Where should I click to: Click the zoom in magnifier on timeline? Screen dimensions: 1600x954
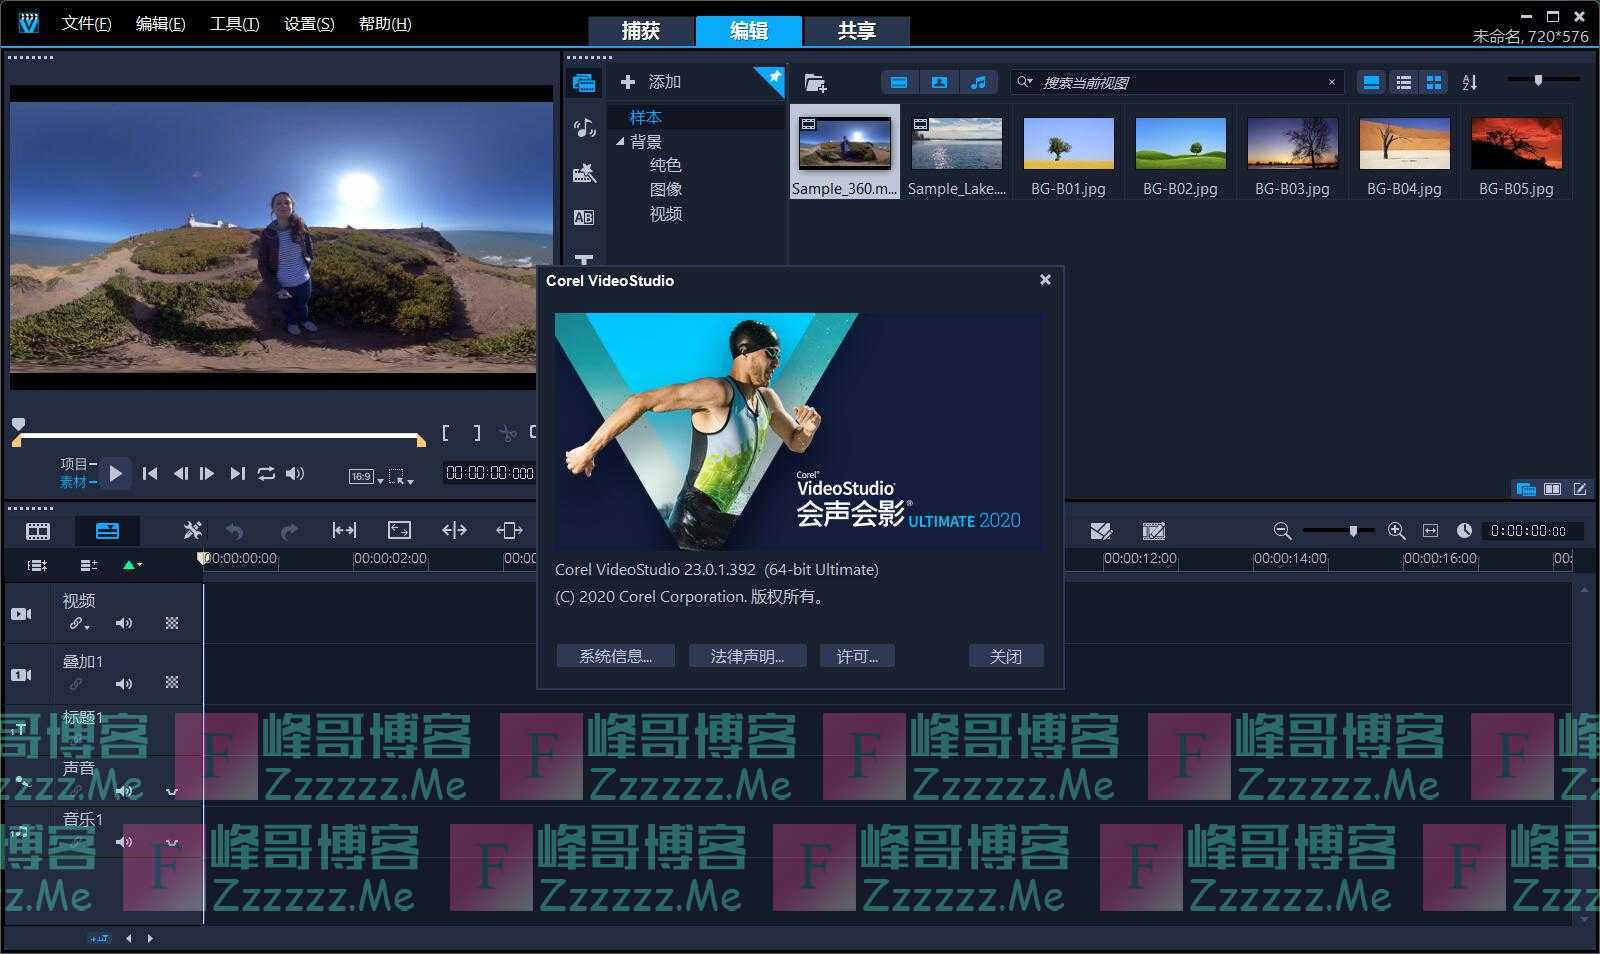pos(1397,531)
